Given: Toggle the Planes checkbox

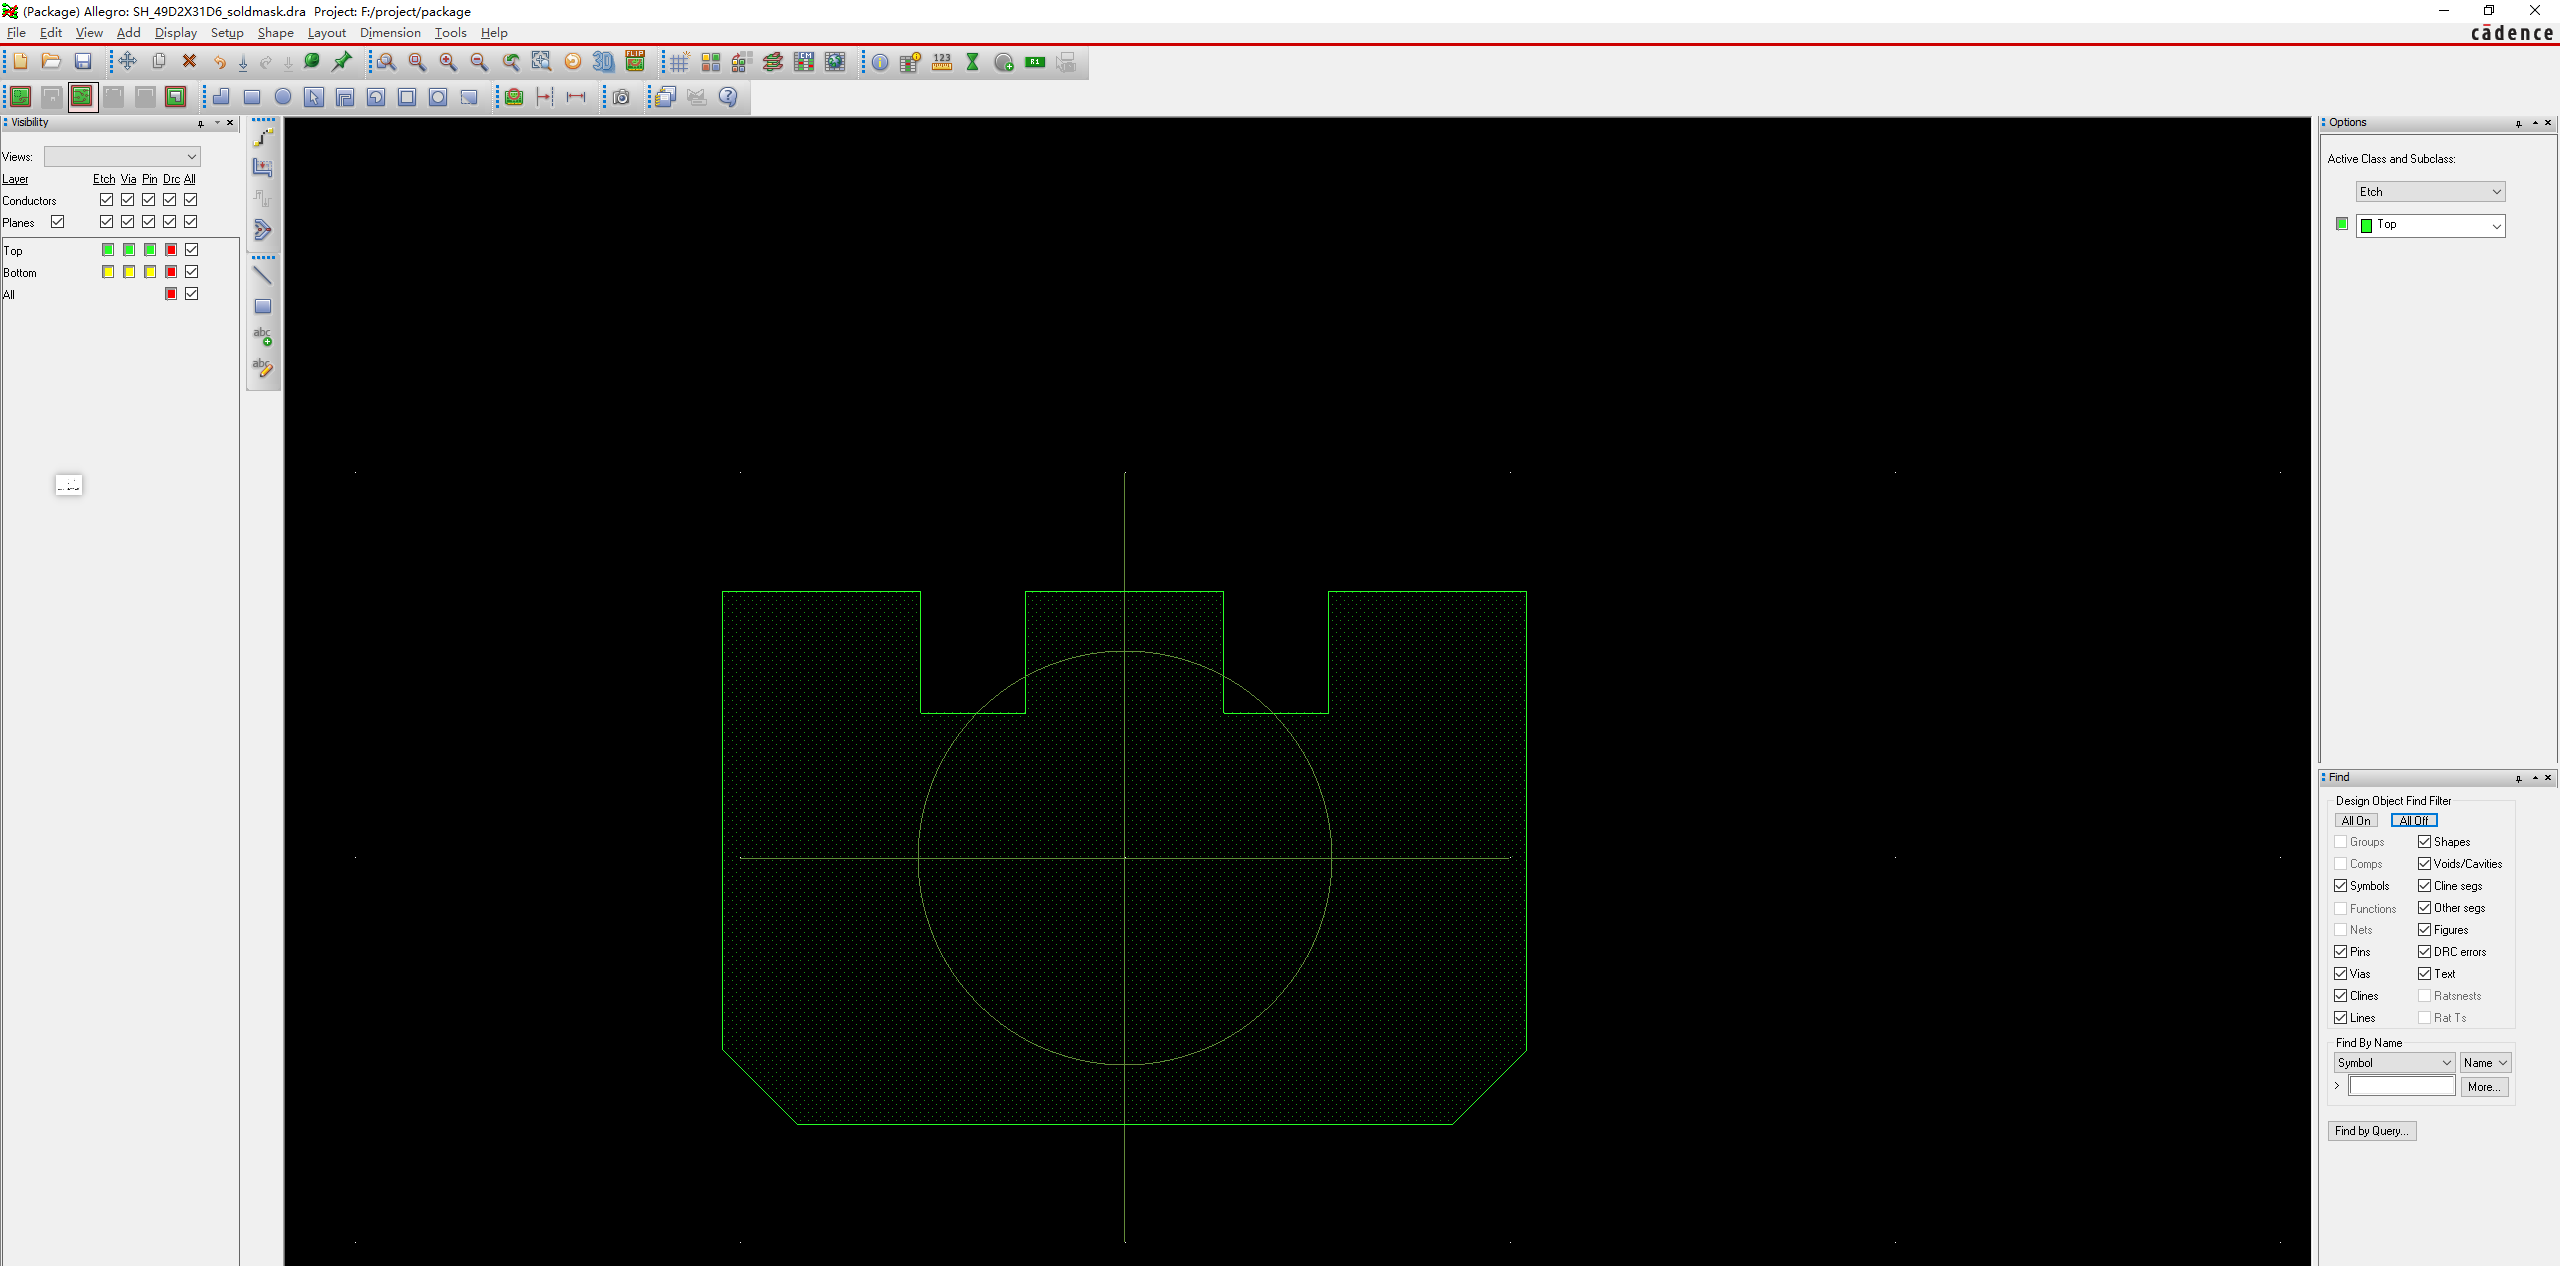Looking at the screenshot, I should tap(58, 222).
